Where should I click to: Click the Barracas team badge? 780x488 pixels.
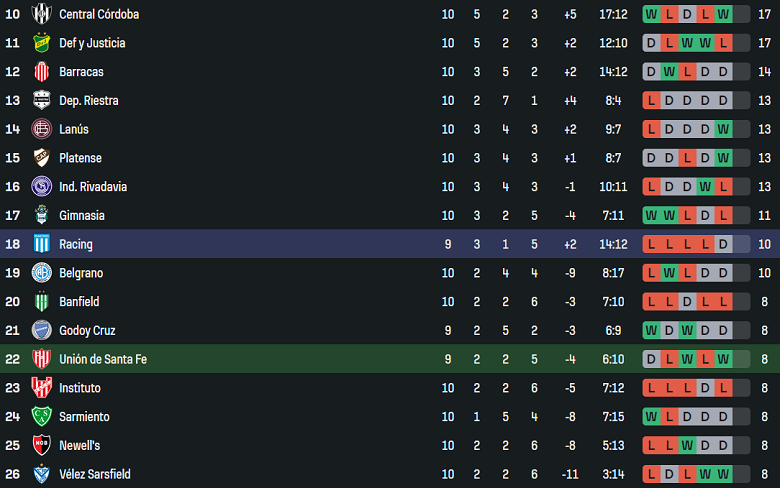(x=42, y=72)
